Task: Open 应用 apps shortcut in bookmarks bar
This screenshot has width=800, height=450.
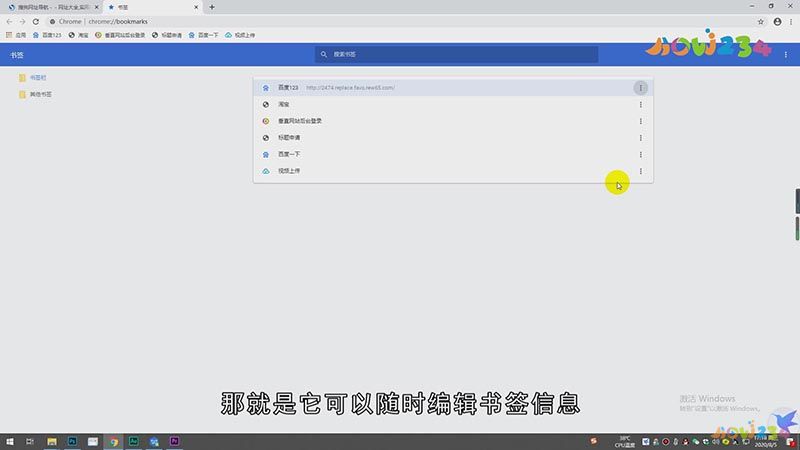Action: pyautogui.click(x=16, y=35)
